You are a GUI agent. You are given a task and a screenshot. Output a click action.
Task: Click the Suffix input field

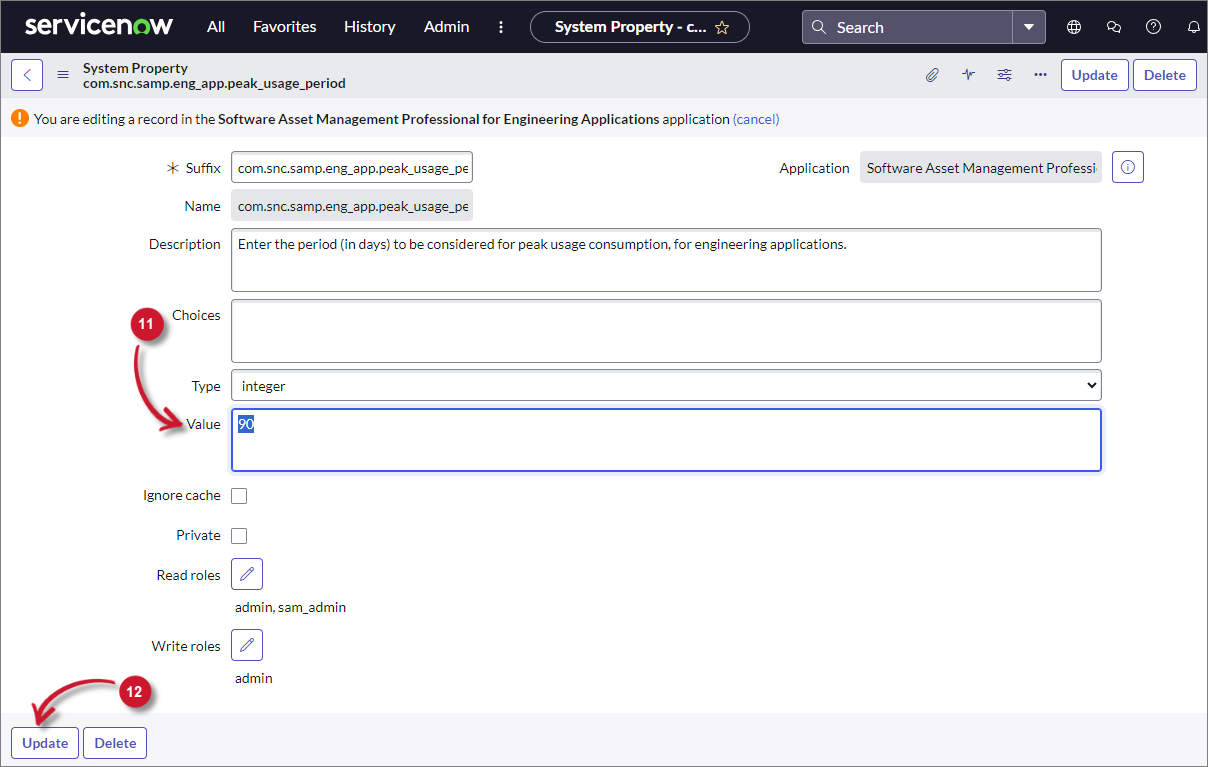(352, 168)
